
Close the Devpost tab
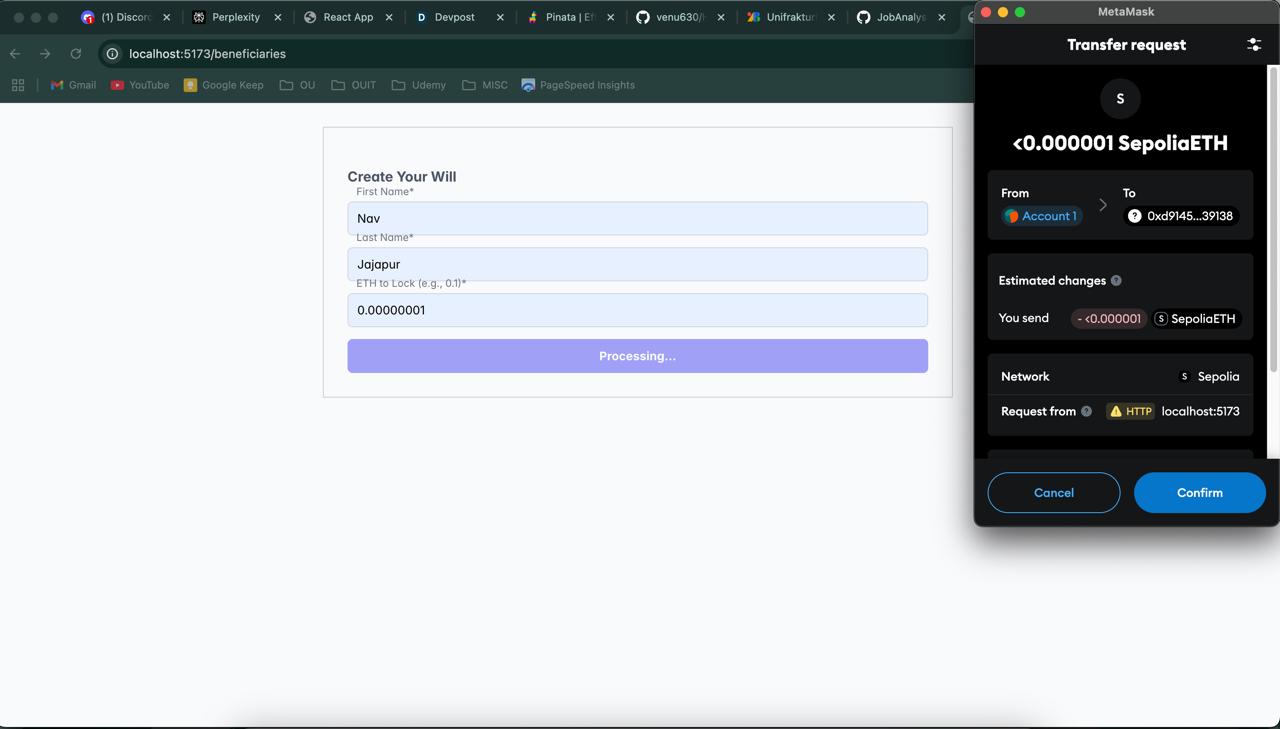pyautogui.click(x=500, y=17)
